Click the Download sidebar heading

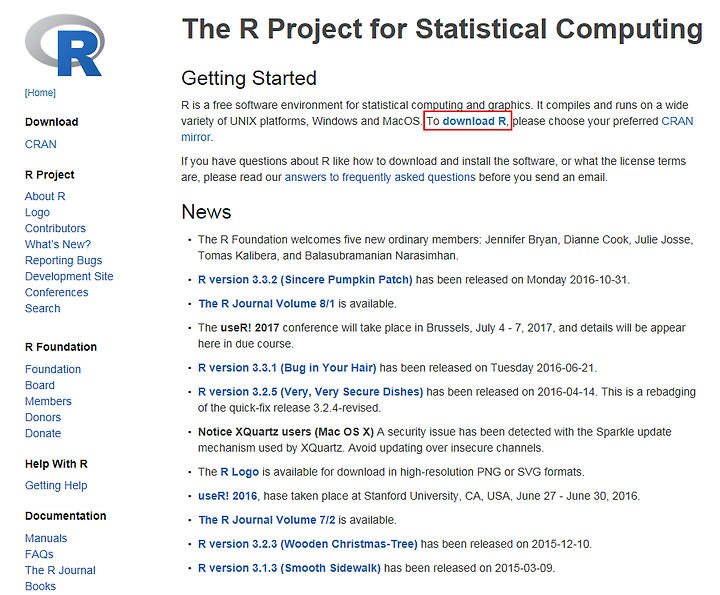(51, 122)
